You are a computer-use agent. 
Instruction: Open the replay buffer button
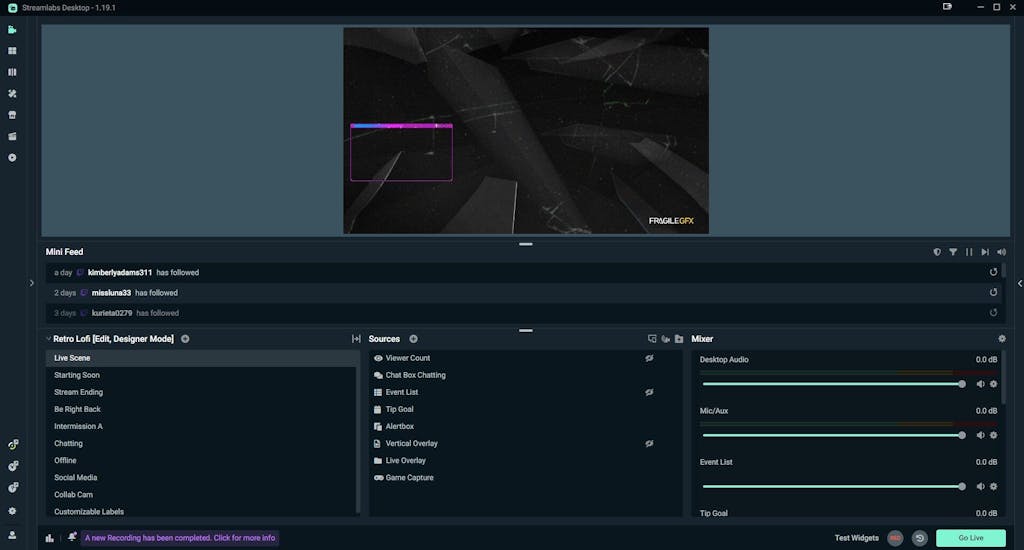(x=920, y=538)
